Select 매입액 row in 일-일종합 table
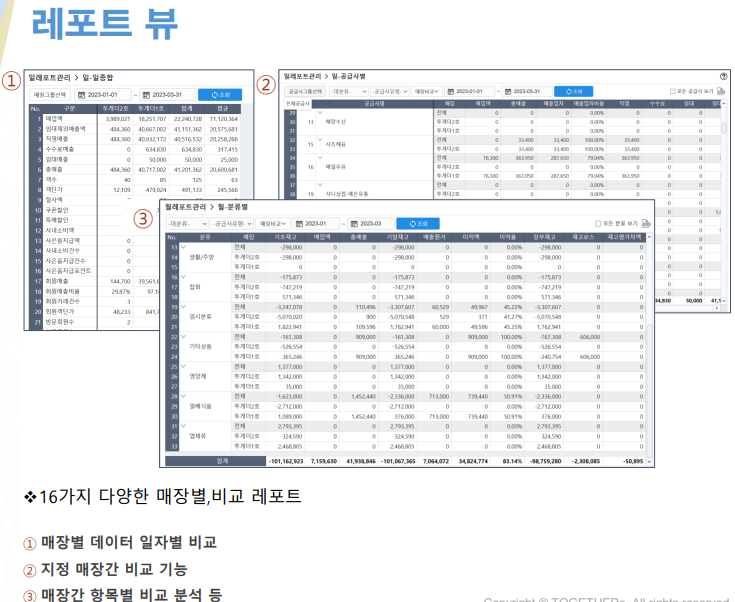Viewport: 735px width, 602px height. pyautogui.click(x=135, y=119)
